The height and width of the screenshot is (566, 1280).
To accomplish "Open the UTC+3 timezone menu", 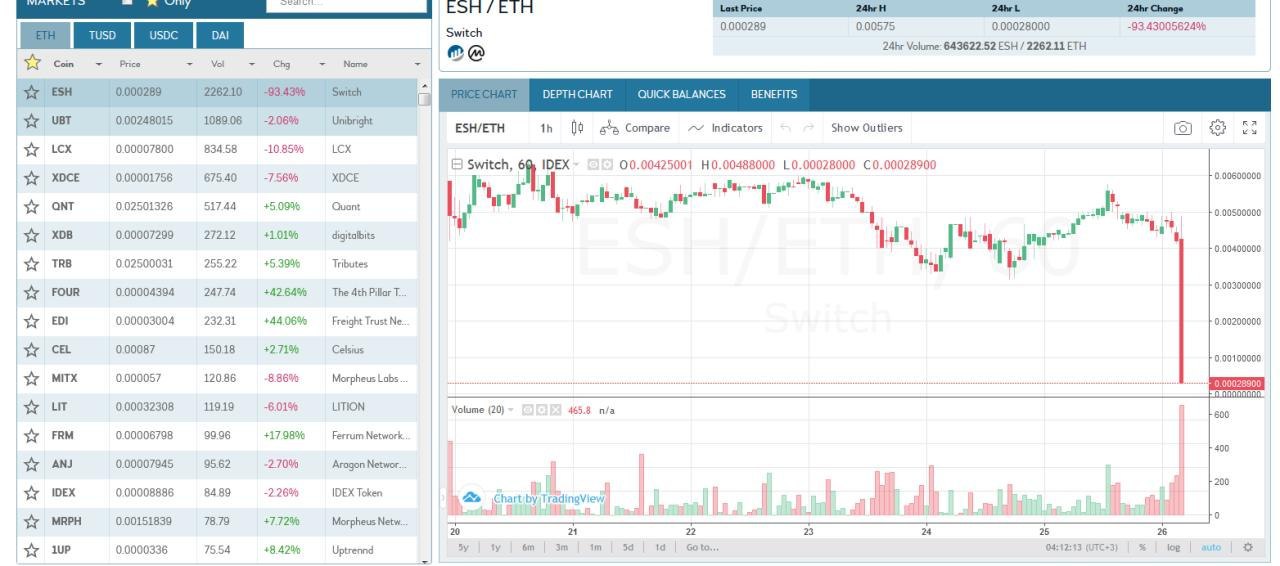I will pyautogui.click(x=1083, y=547).
